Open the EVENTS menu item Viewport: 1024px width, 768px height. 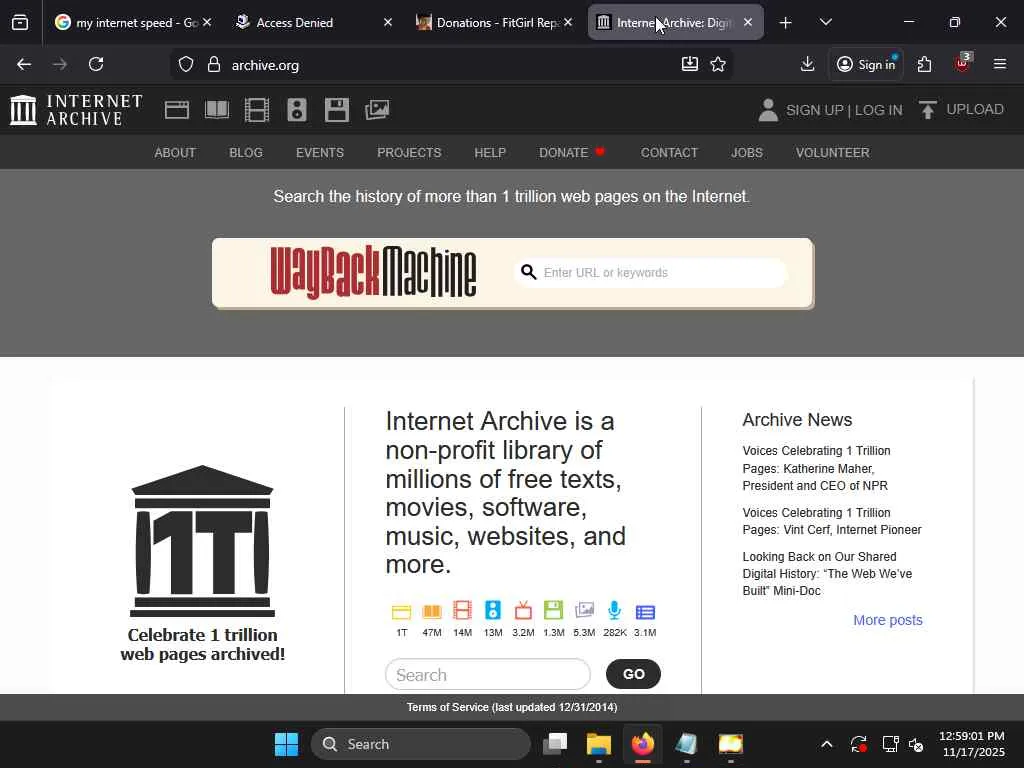tap(319, 152)
